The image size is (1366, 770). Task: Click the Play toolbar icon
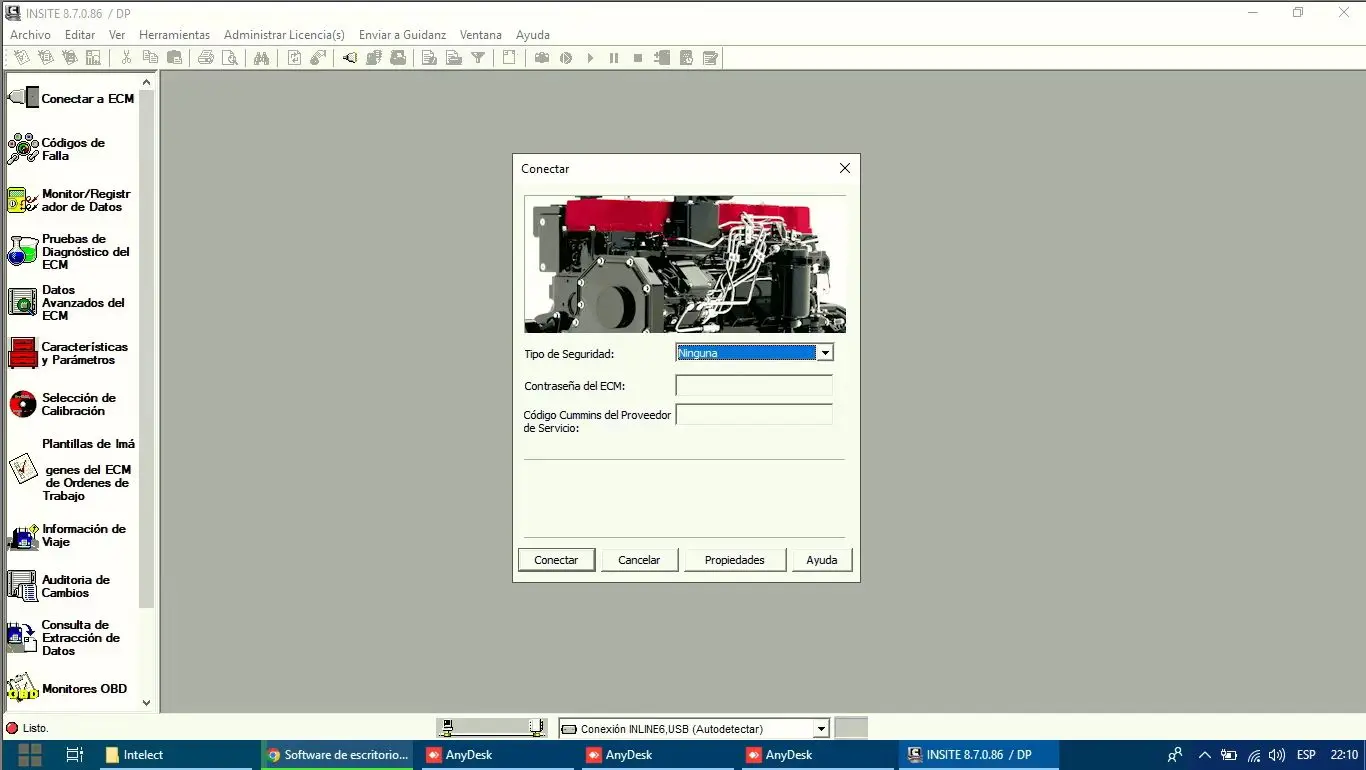(x=590, y=58)
